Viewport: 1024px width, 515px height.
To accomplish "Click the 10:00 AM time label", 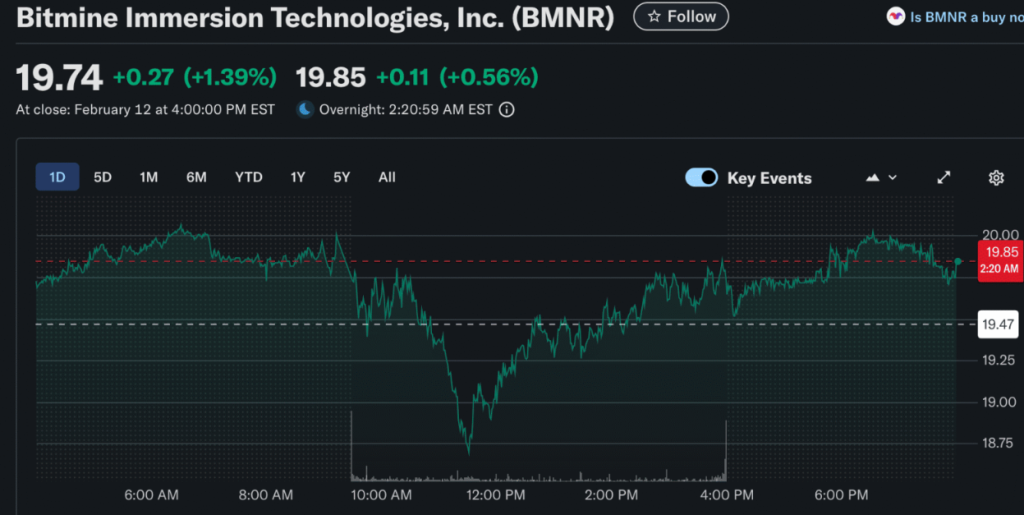I will pyautogui.click(x=381, y=495).
